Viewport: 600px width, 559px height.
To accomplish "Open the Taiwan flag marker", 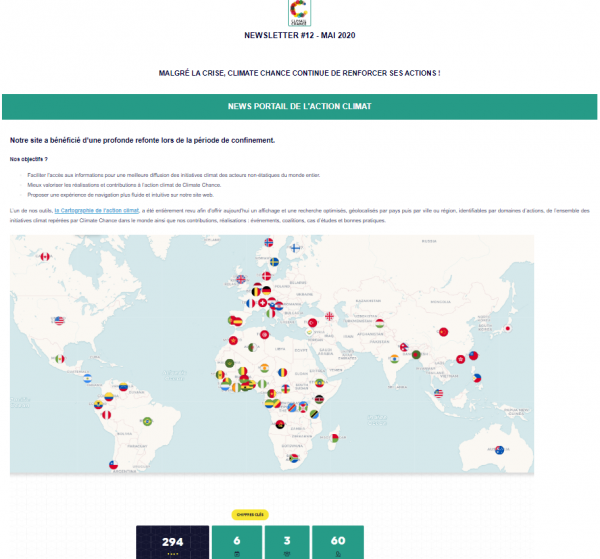I will point(473,355).
